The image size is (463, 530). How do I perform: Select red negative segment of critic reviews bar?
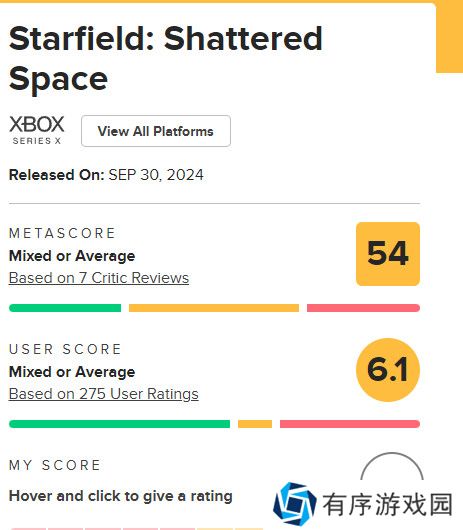point(363,308)
